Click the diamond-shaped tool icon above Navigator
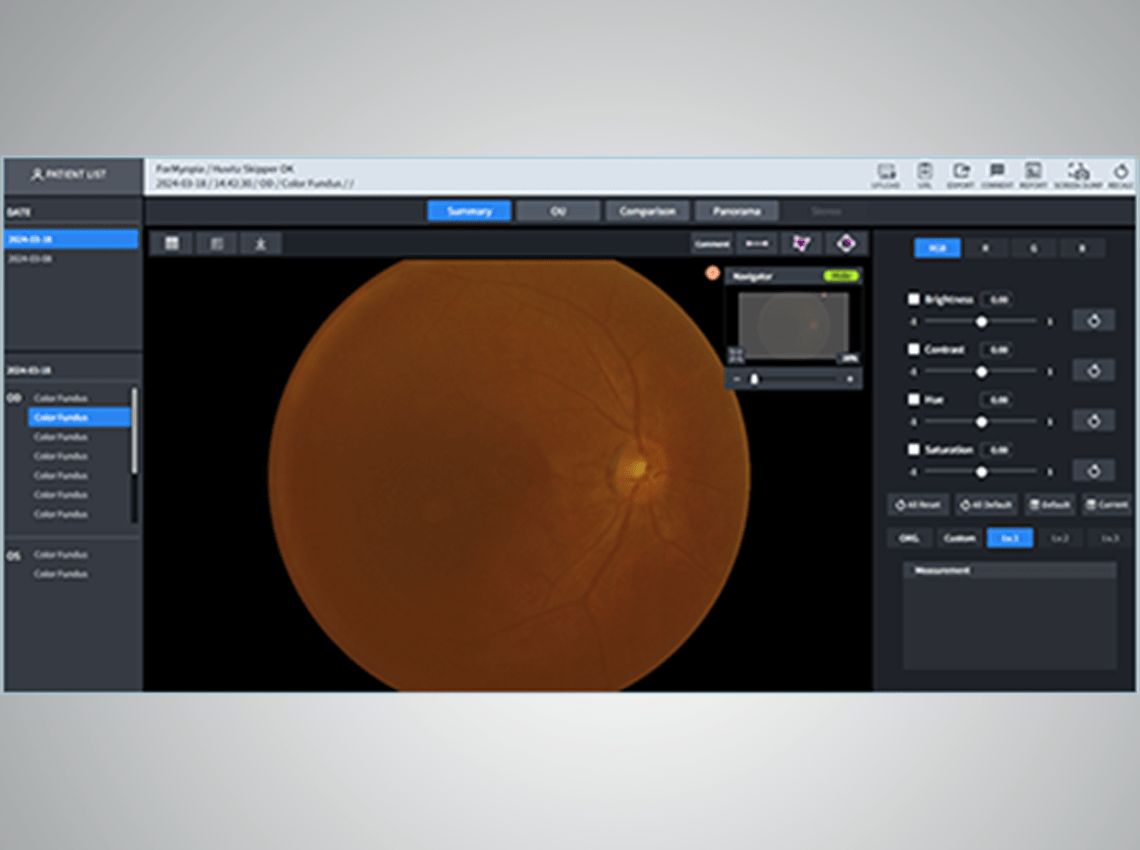 coord(846,244)
